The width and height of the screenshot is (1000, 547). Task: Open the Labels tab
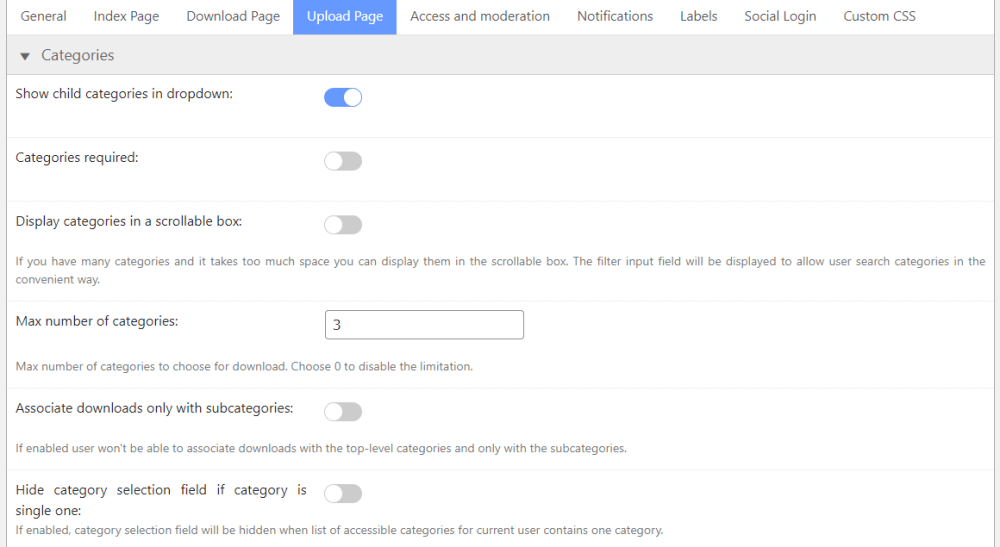tap(698, 16)
